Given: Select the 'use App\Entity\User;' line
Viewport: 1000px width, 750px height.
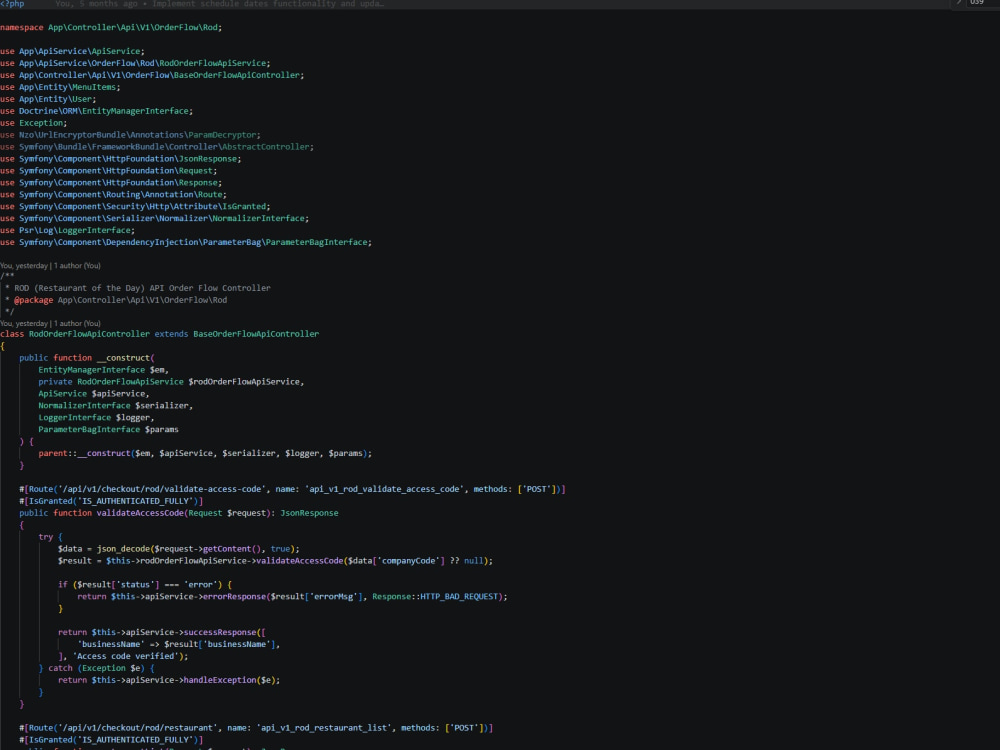Looking at the screenshot, I should 48,99.
